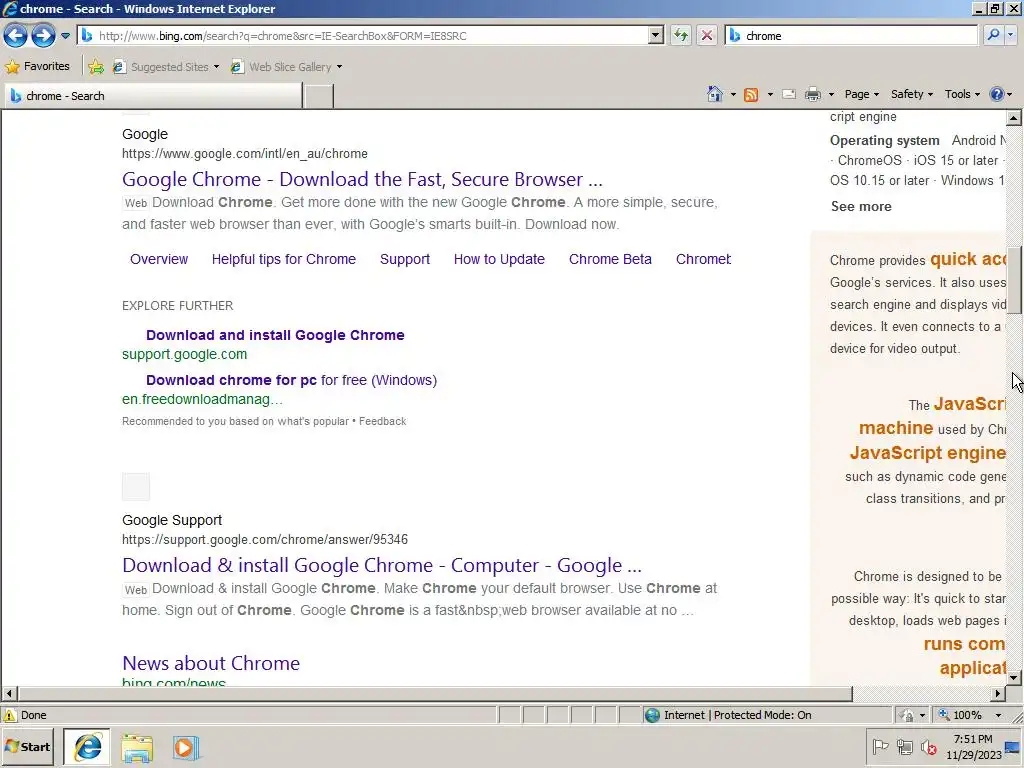Open Helpful tips for Chrome sitelink
Image resolution: width=1024 pixels, height=768 pixels.
coord(283,259)
